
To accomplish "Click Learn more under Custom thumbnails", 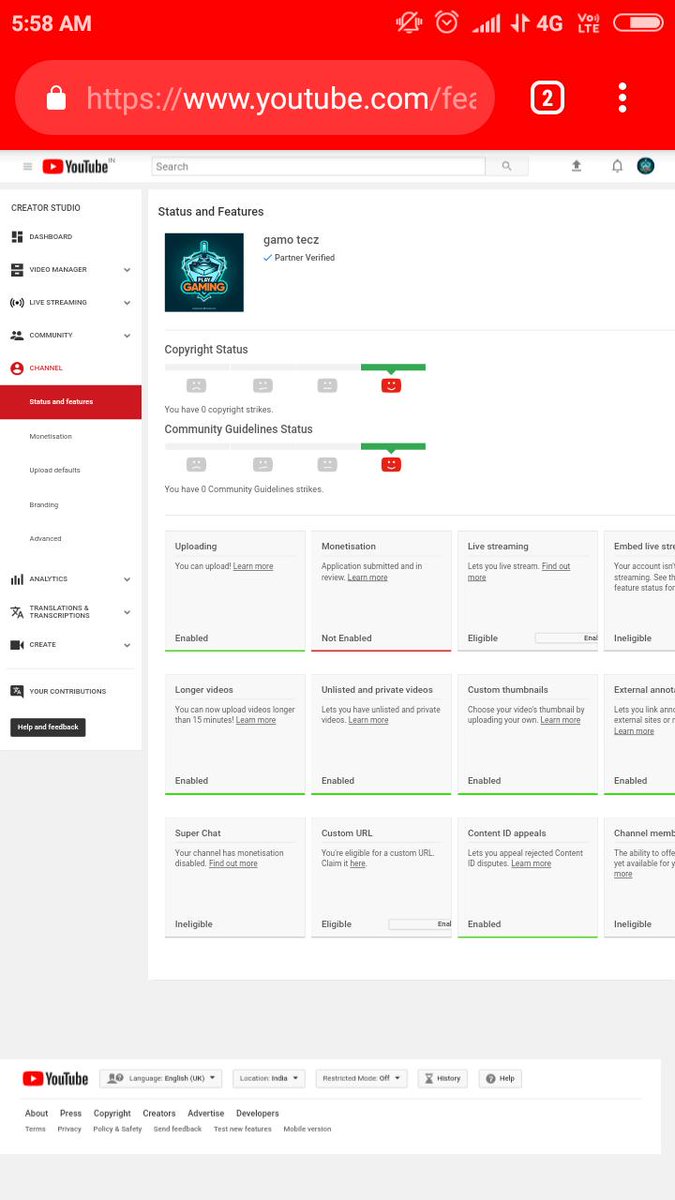I will [560, 720].
